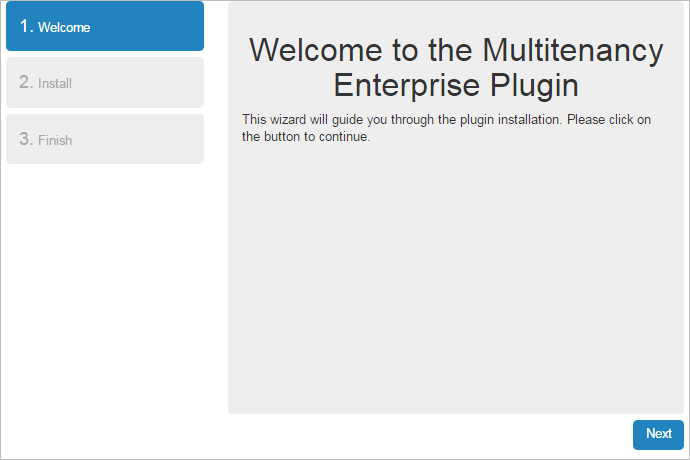Click the word 'Multitenancy' in the heading

point(573,51)
